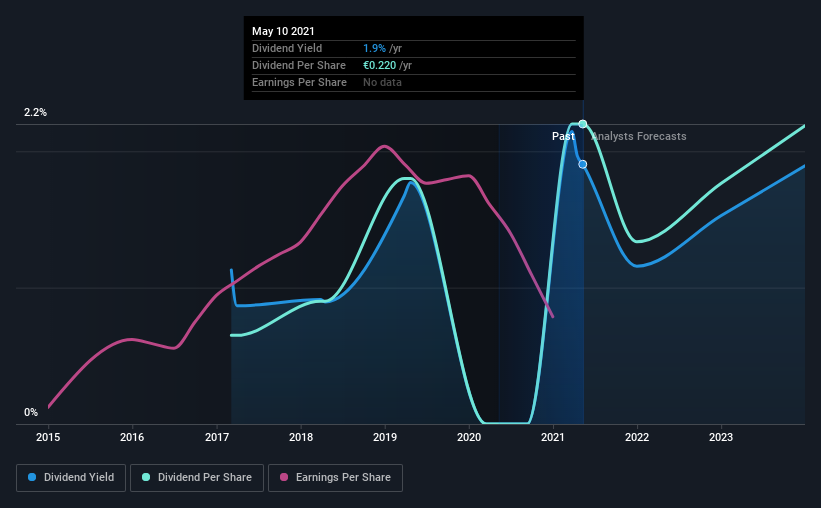Toggle the Dividend Yield legend button
This screenshot has width=821, height=508.
pyautogui.click(x=71, y=478)
